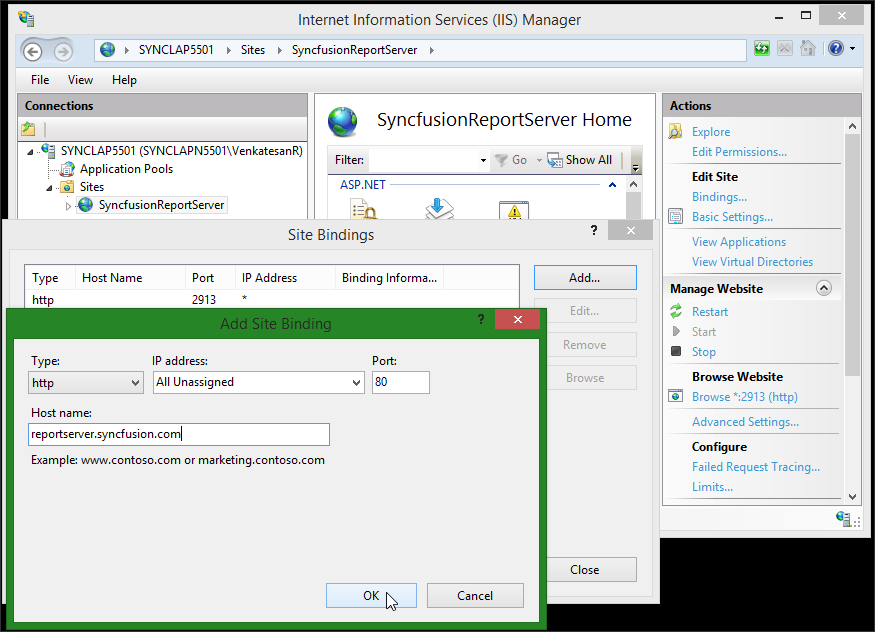Click the IIS Manager title bar app icon
The image size is (875, 632).
(26, 18)
